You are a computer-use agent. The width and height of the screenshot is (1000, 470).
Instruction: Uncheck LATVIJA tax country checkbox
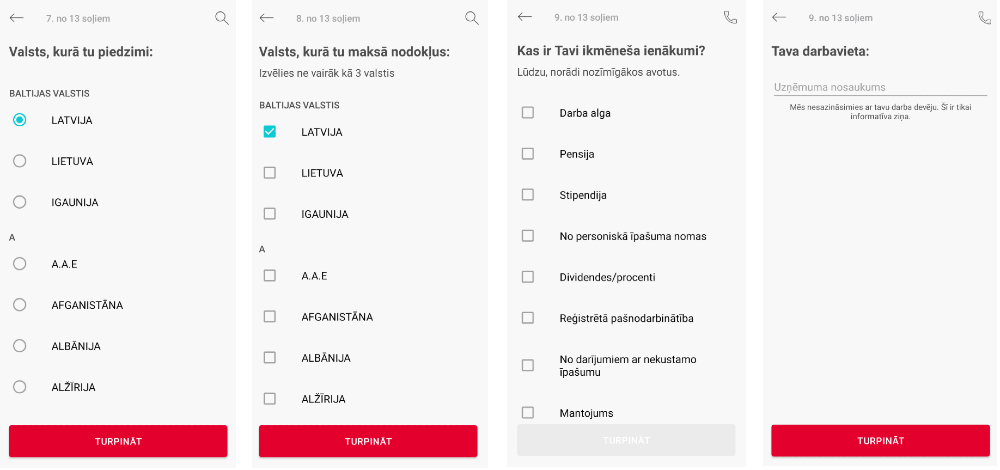pos(270,132)
